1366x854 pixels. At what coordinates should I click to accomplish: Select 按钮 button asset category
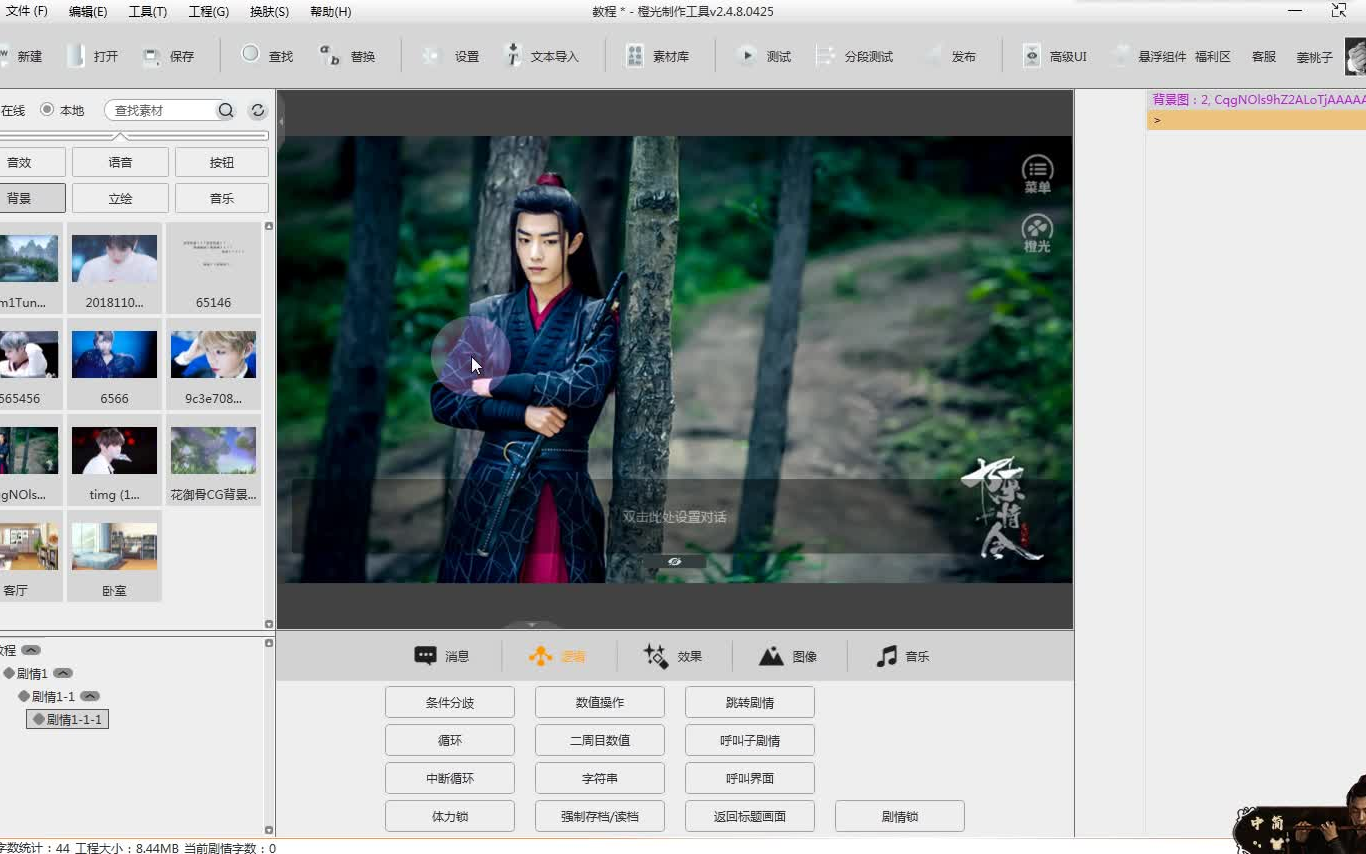tap(222, 162)
